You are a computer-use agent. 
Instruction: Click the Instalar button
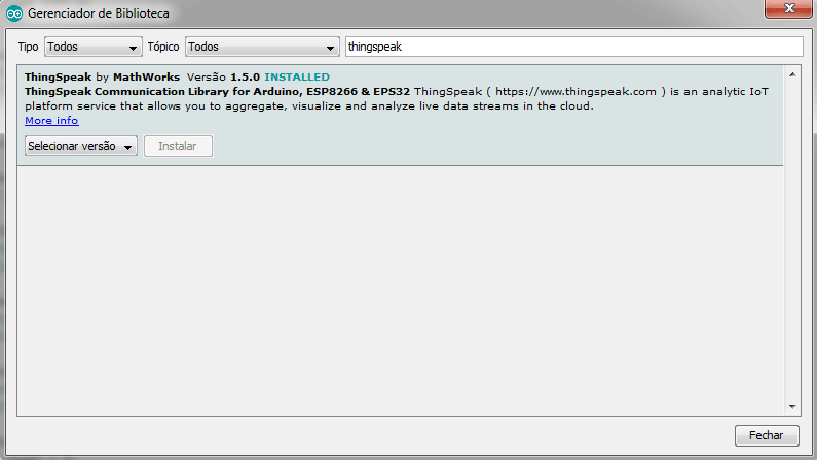click(x=178, y=146)
